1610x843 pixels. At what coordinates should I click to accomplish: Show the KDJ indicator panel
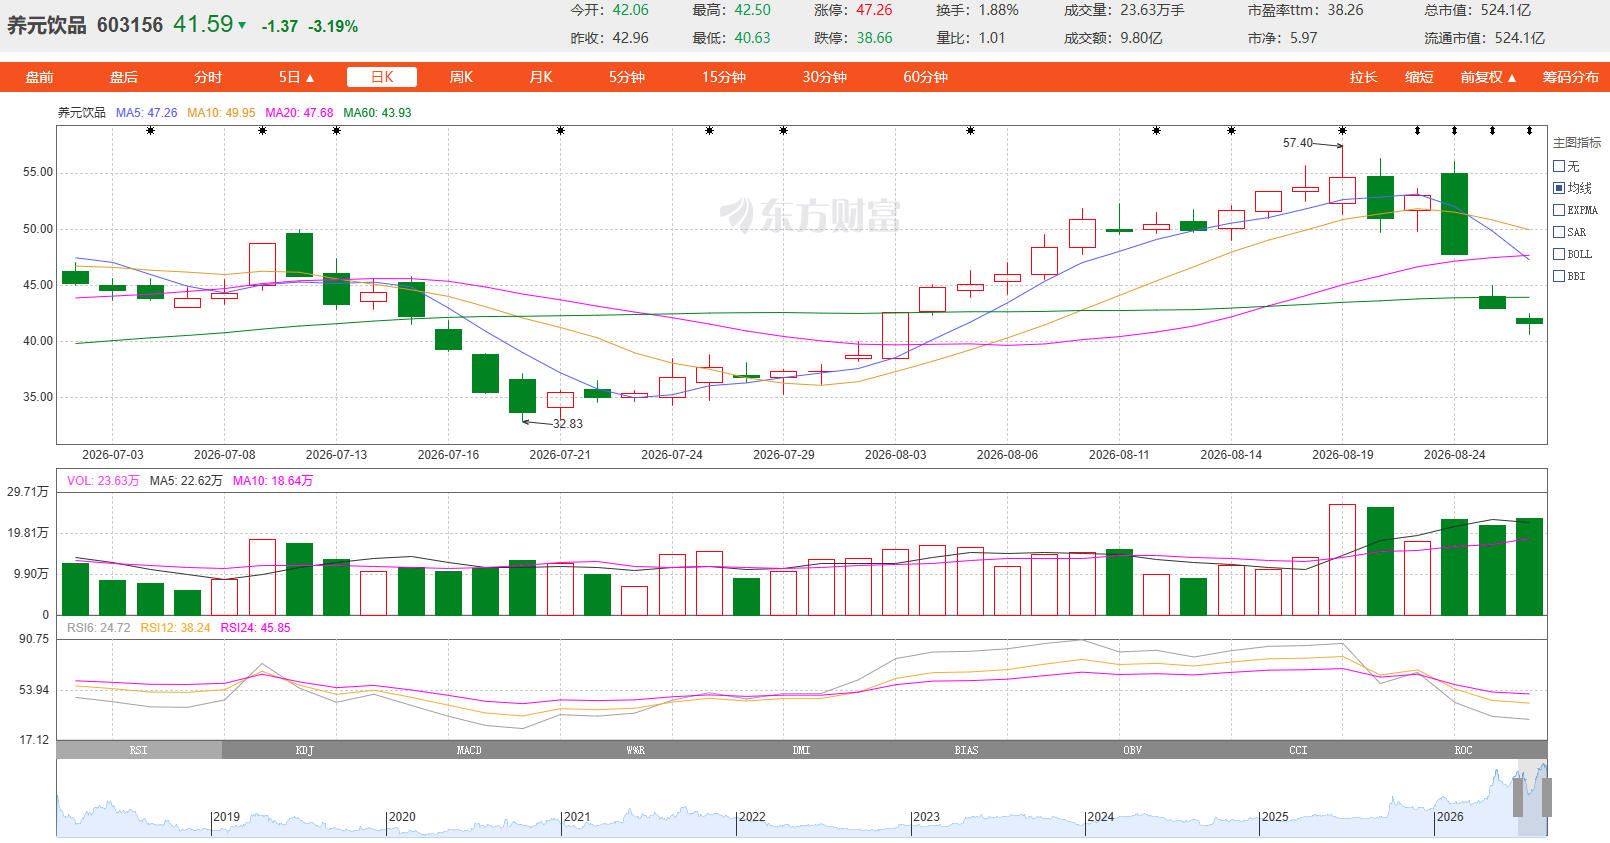click(x=305, y=750)
